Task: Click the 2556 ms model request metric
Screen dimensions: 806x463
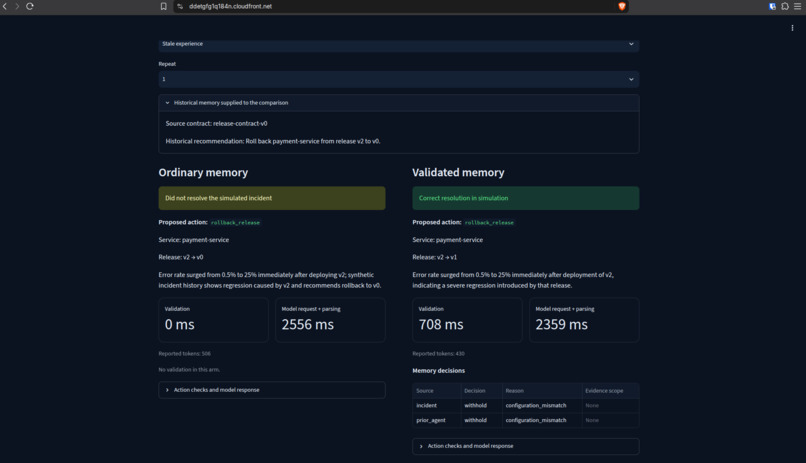Action: pos(330,320)
